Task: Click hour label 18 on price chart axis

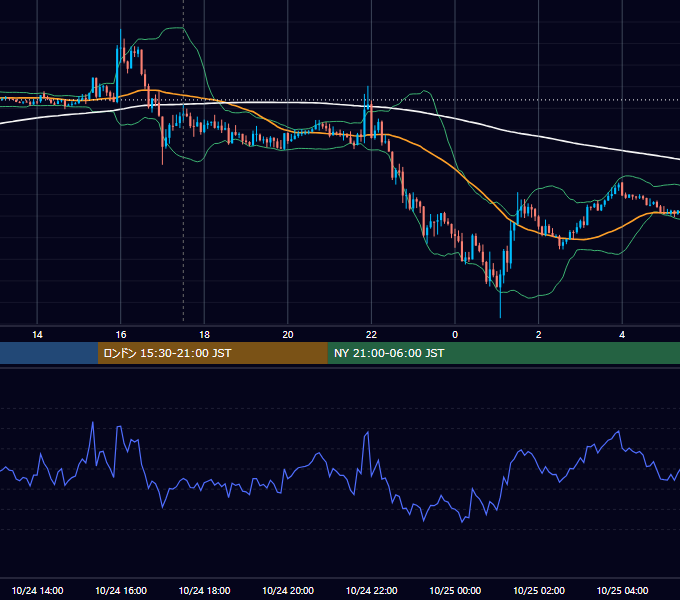Action: pos(204,335)
